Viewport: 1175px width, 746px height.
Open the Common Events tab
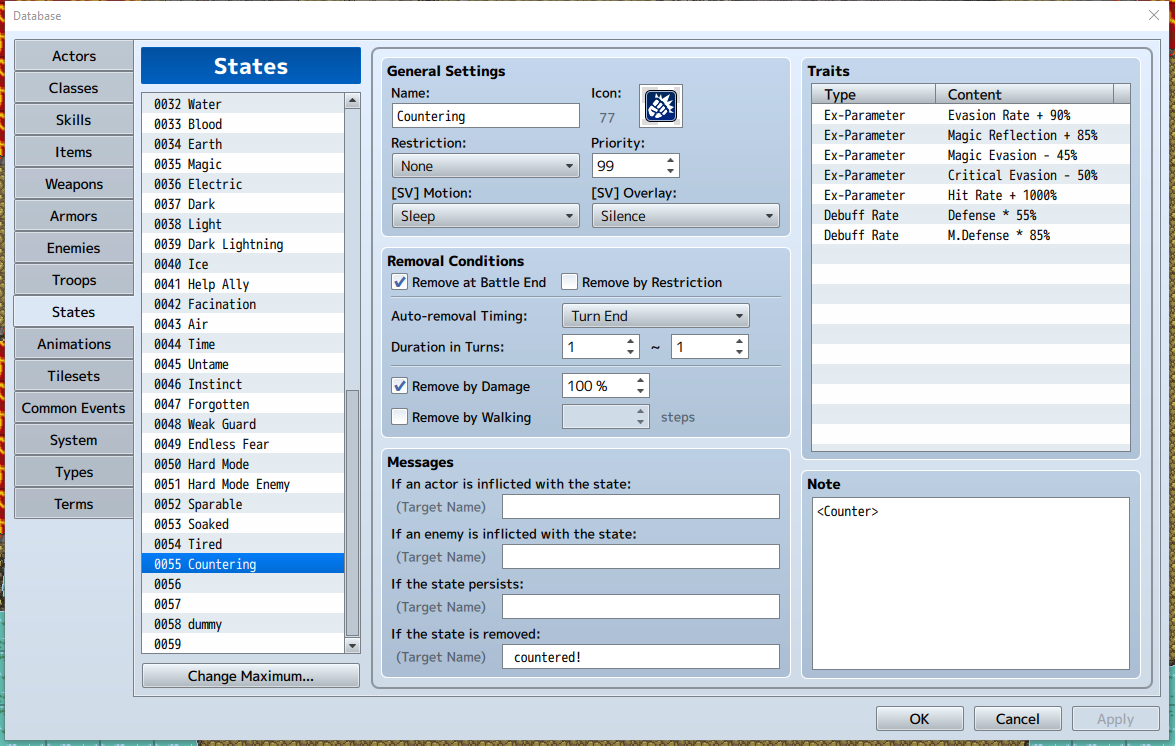(73, 408)
